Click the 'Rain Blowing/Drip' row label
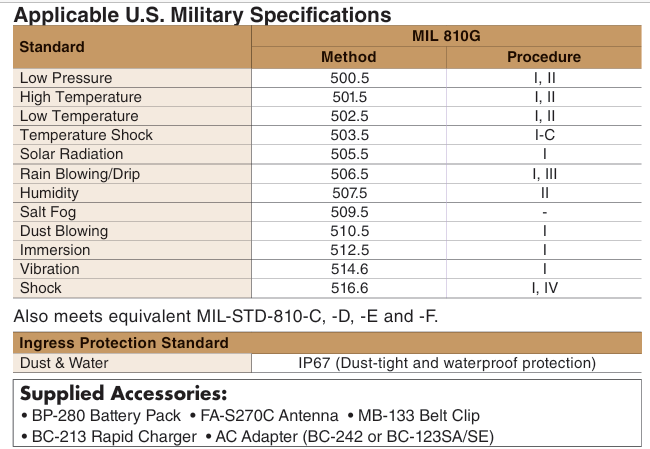 [x=83, y=173]
